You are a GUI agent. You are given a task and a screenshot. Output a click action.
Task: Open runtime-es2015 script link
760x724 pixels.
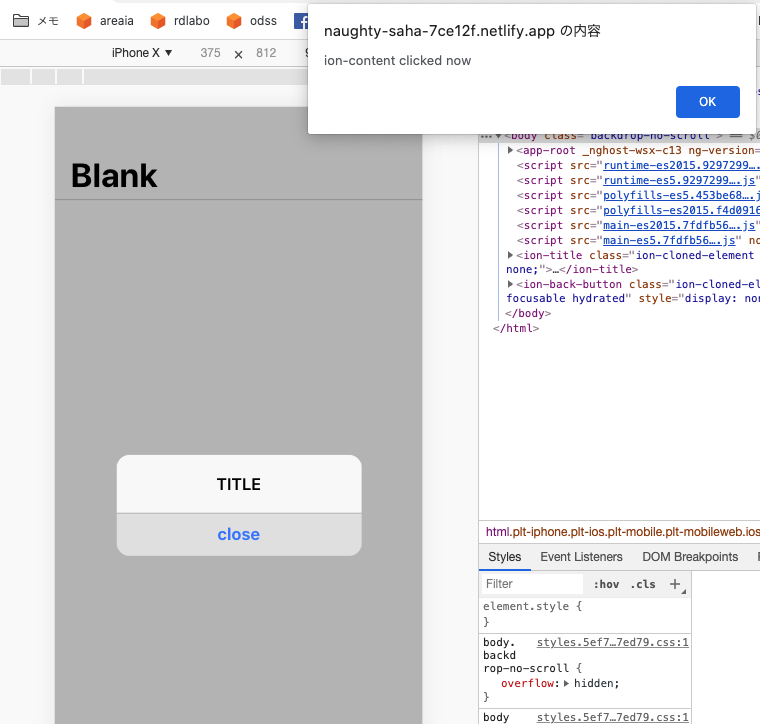(x=681, y=165)
